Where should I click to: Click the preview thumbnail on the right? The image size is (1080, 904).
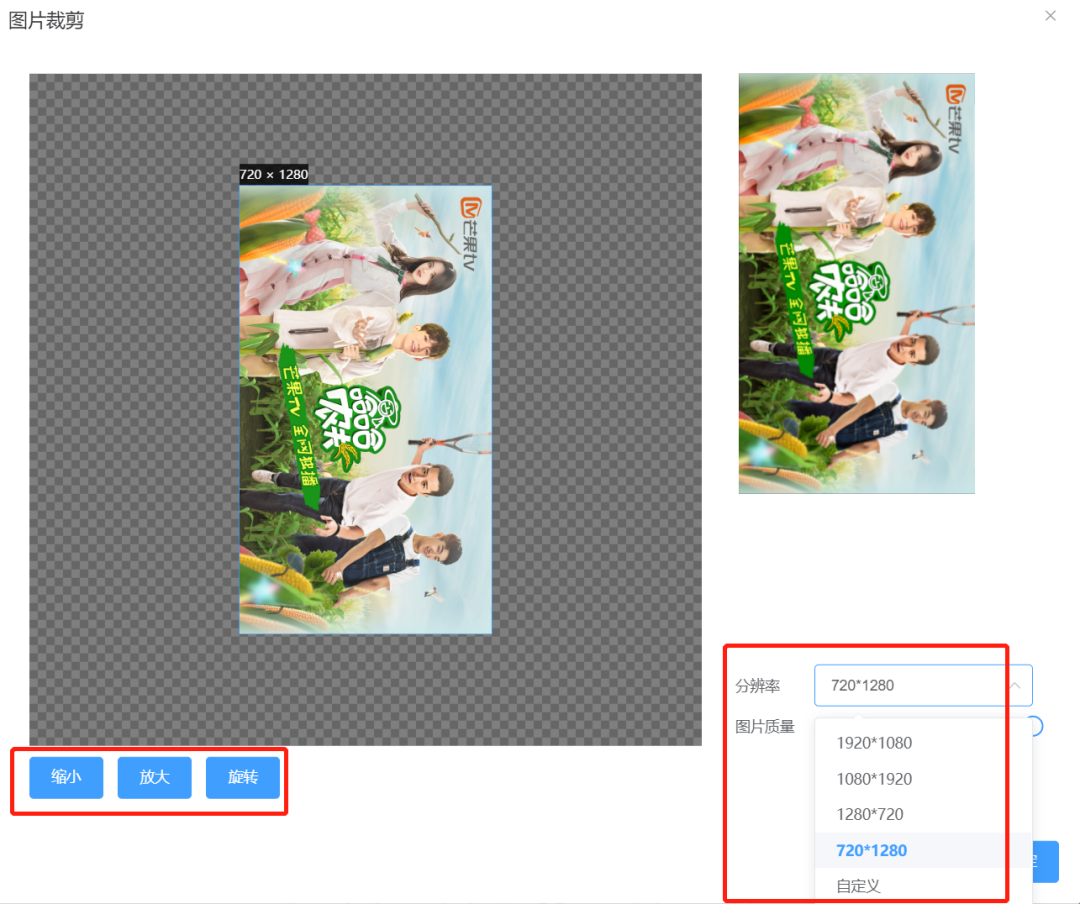[x=857, y=283]
